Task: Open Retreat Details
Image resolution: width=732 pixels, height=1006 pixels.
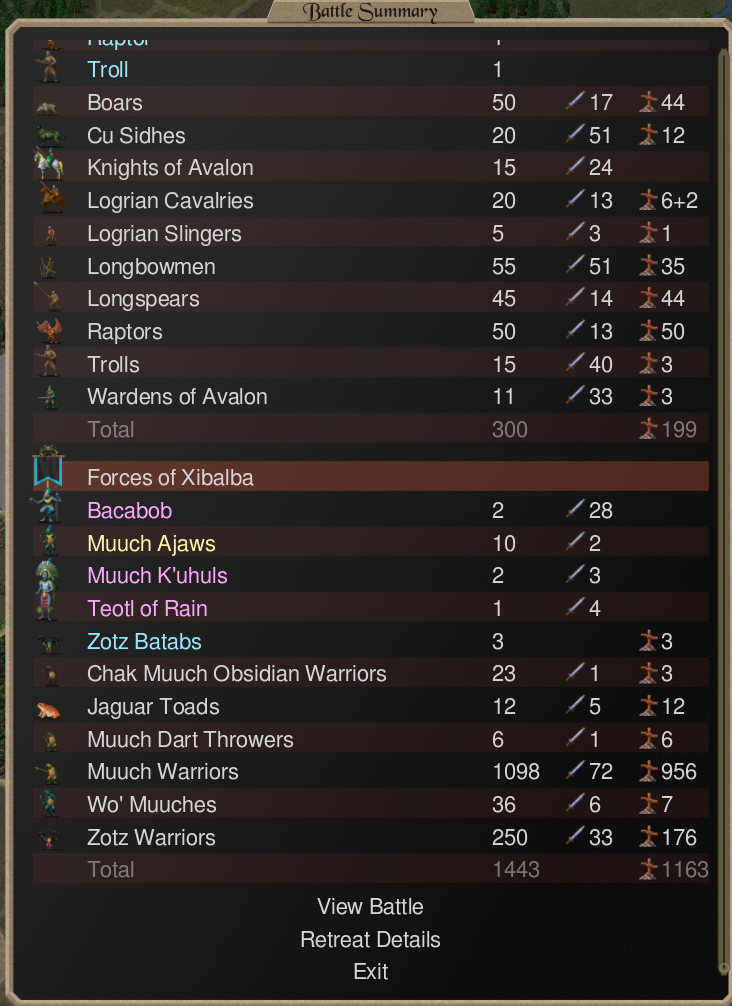Action: pos(370,939)
